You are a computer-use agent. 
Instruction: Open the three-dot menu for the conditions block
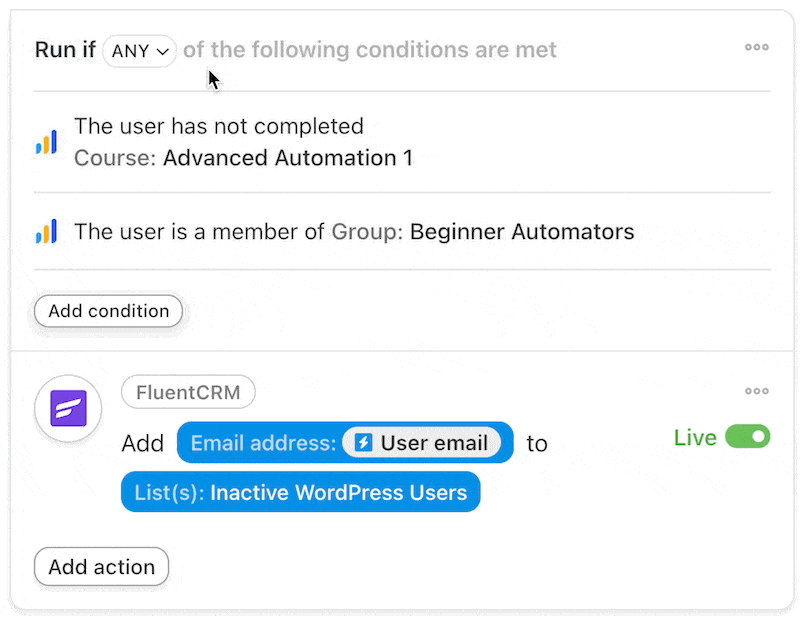click(x=756, y=47)
